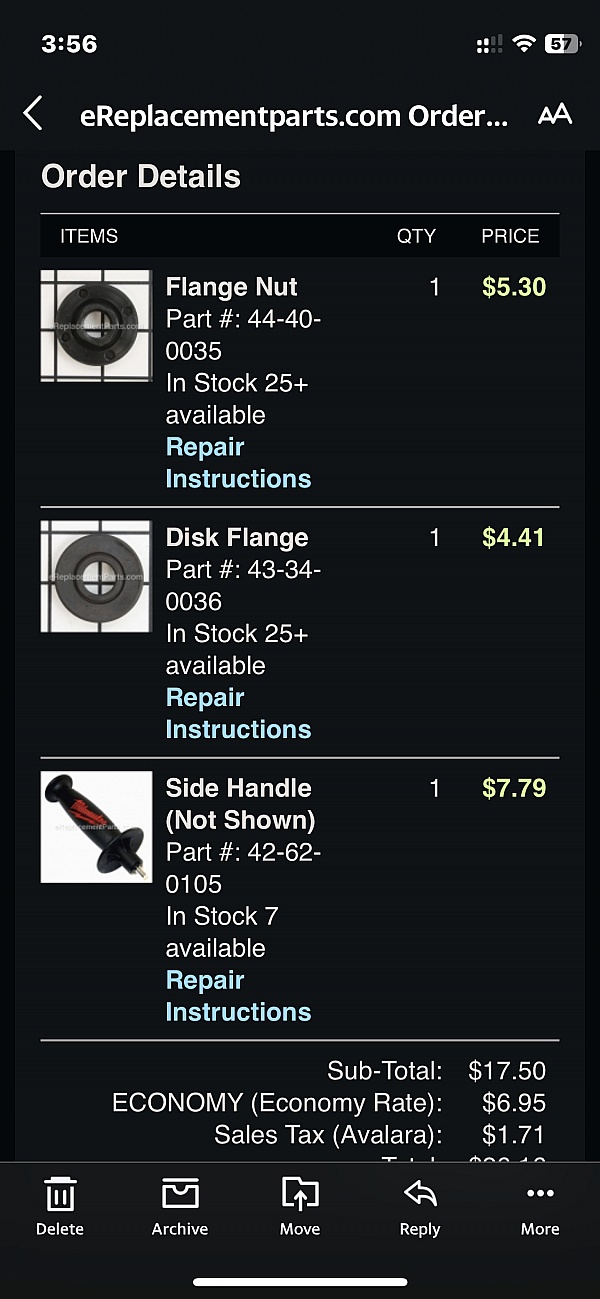Screen dimensions: 600x1299
Task: Open Side Handle Repair Instructions link
Action: (238, 996)
